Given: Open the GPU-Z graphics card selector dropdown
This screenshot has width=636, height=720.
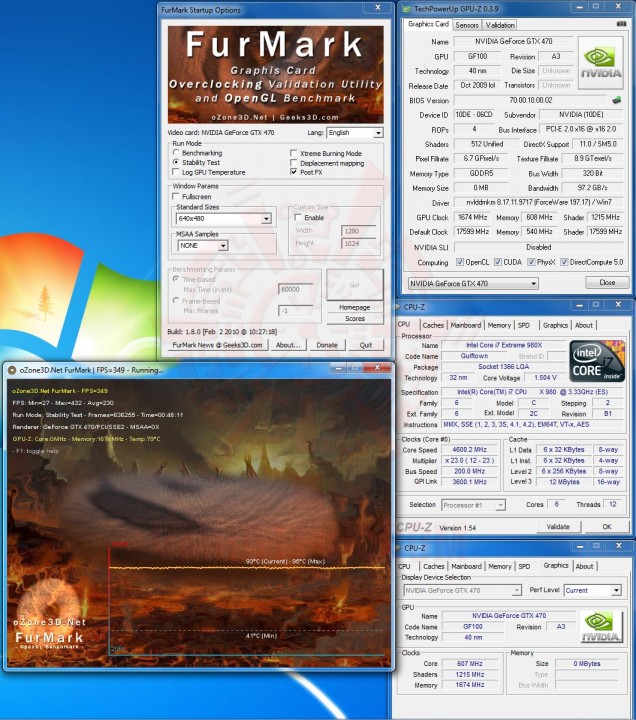Looking at the screenshot, I should pyautogui.click(x=473, y=283).
